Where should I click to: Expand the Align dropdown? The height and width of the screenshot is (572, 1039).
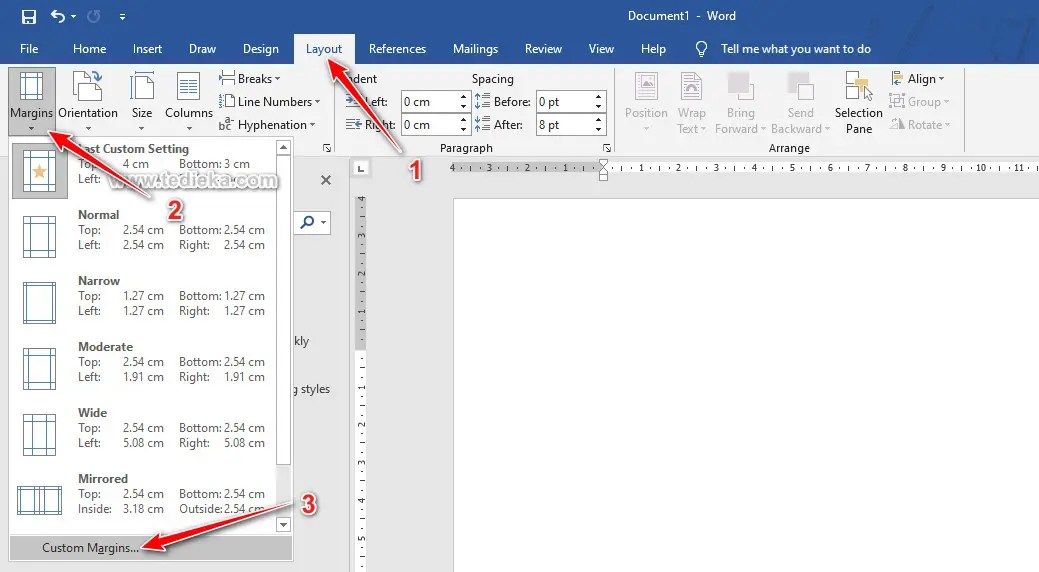click(x=918, y=79)
